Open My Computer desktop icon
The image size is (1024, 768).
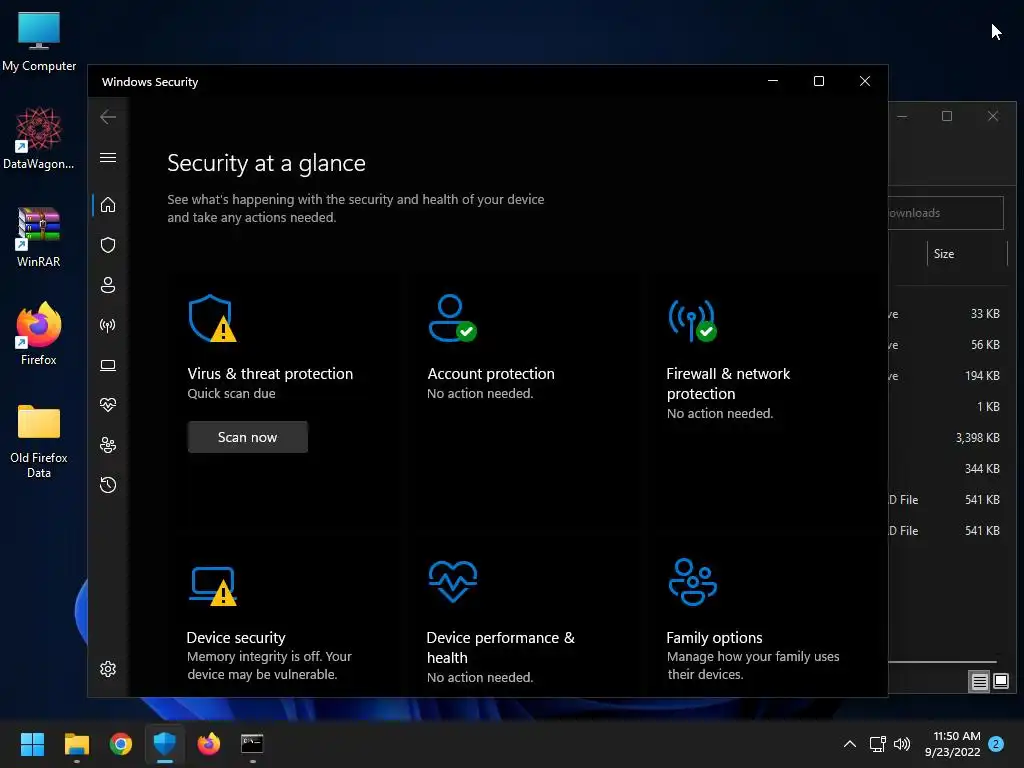pos(39,42)
